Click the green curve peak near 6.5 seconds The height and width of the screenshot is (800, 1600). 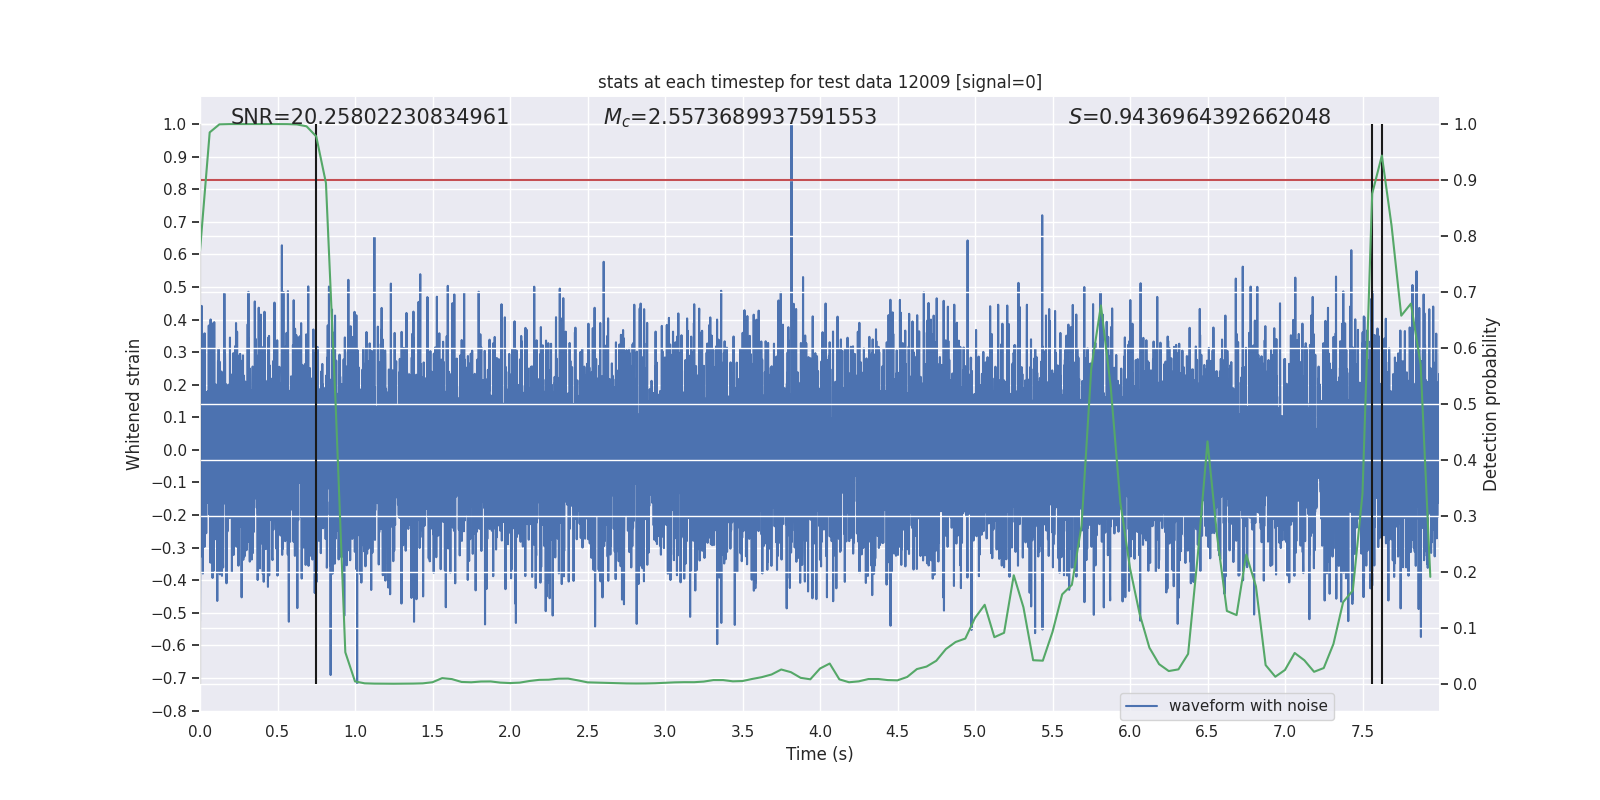tap(1207, 442)
